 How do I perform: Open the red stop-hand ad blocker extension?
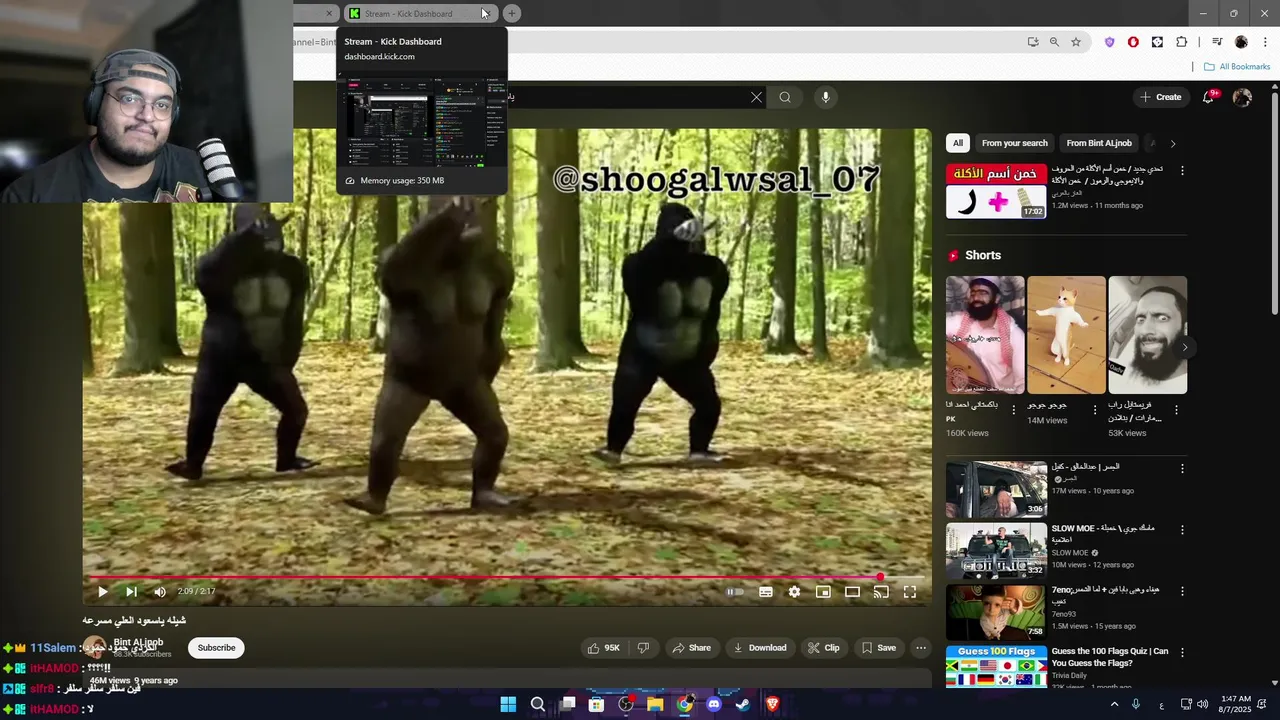tap(1133, 42)
